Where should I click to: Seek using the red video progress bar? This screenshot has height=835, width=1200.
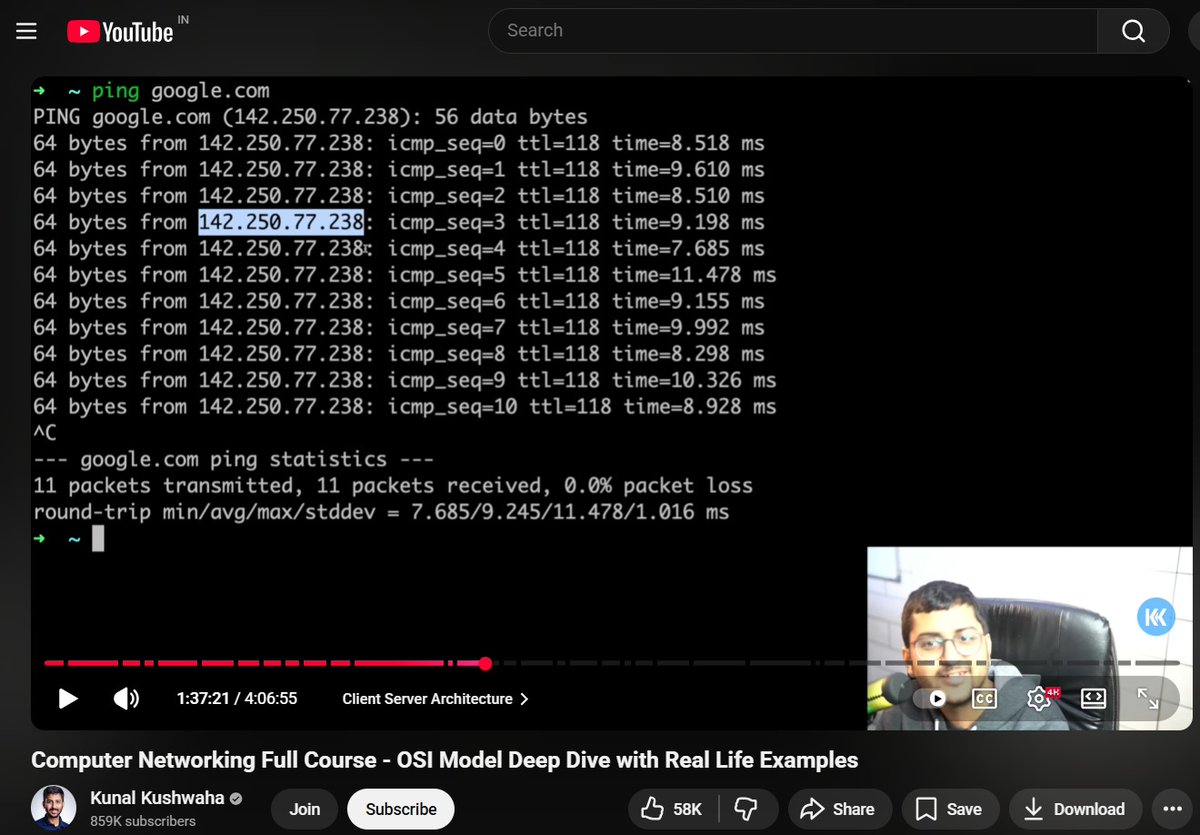click(x=300, y=663)
